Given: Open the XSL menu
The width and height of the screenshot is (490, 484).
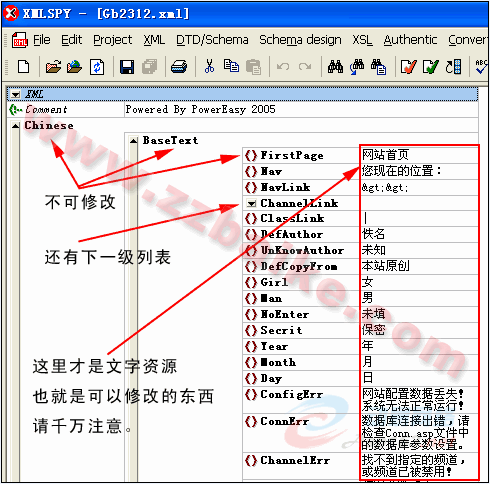Looking at the screenshot, I should point(362,40).
